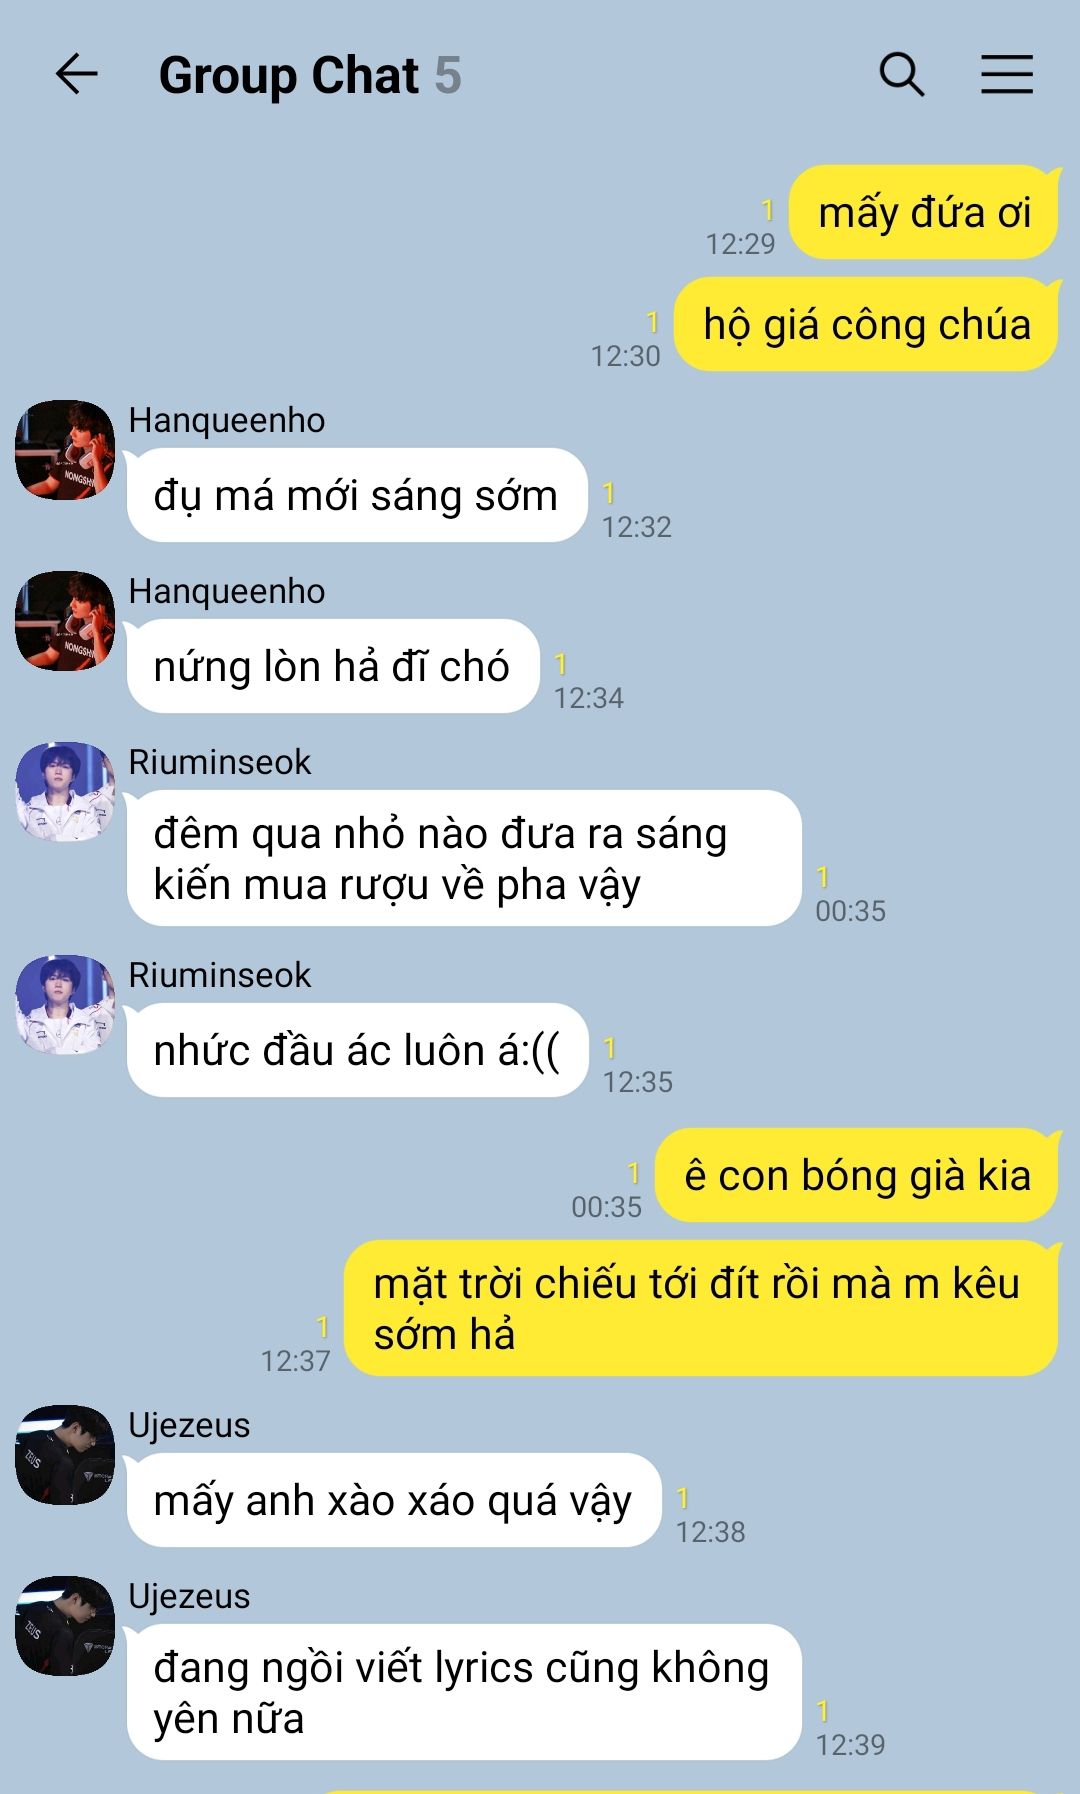Tap Riuminseok name above 'đêm qua' message

(220, 762)
